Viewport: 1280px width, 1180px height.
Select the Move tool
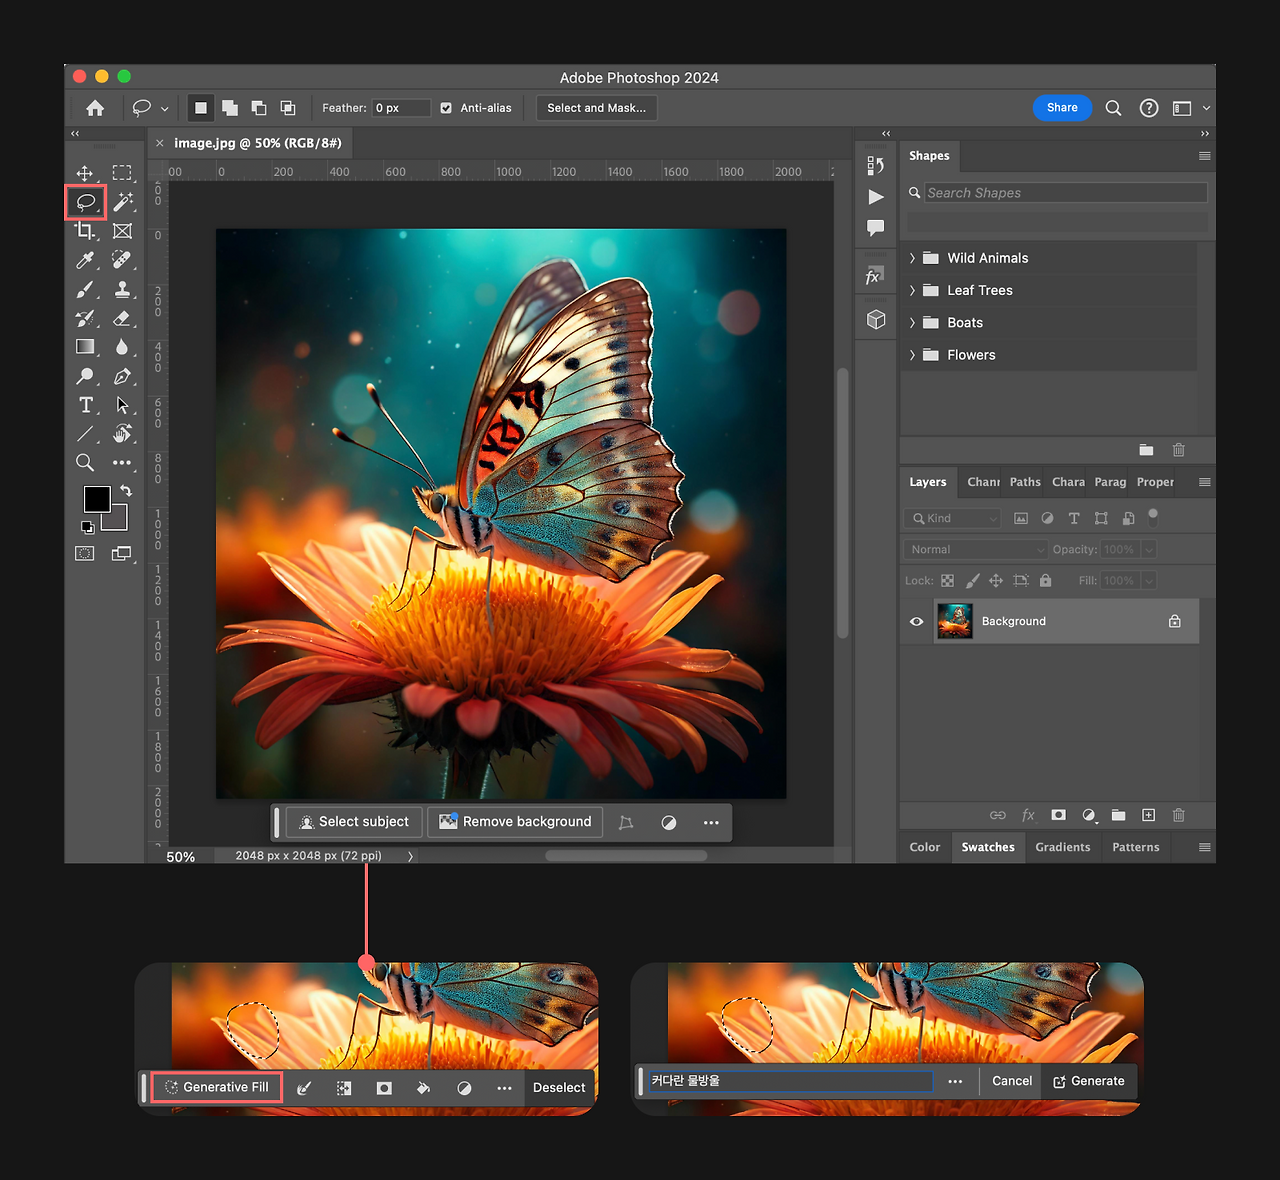pyautogui.click(x=85, y=173)
